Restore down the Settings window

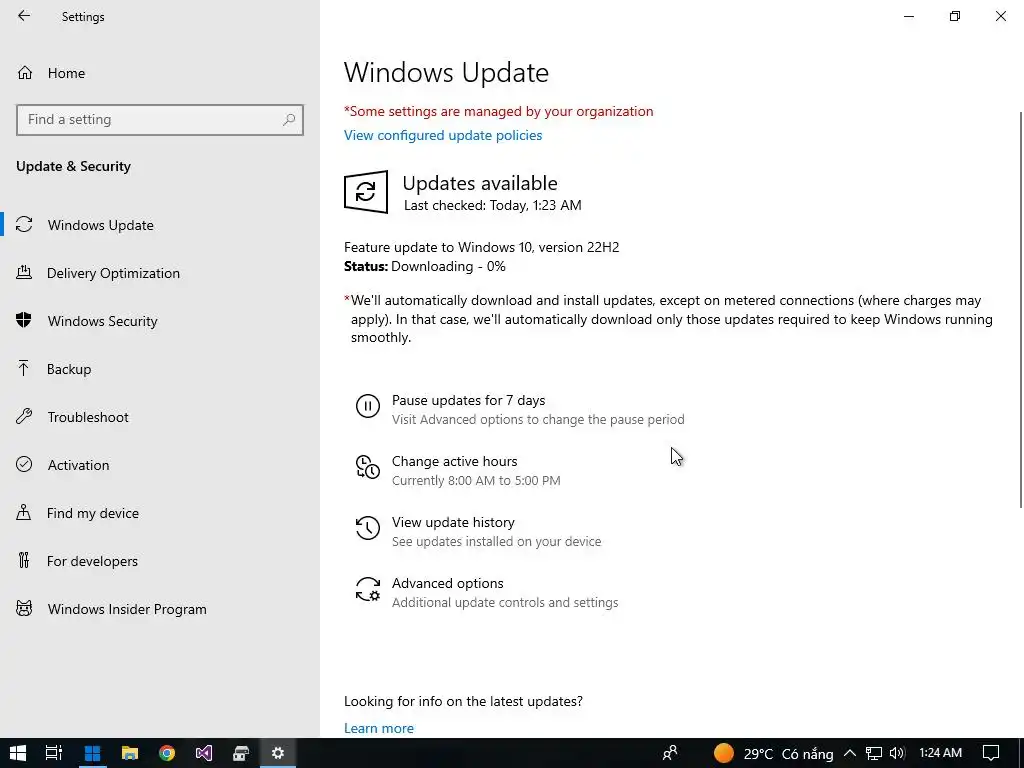coord(955,16)
